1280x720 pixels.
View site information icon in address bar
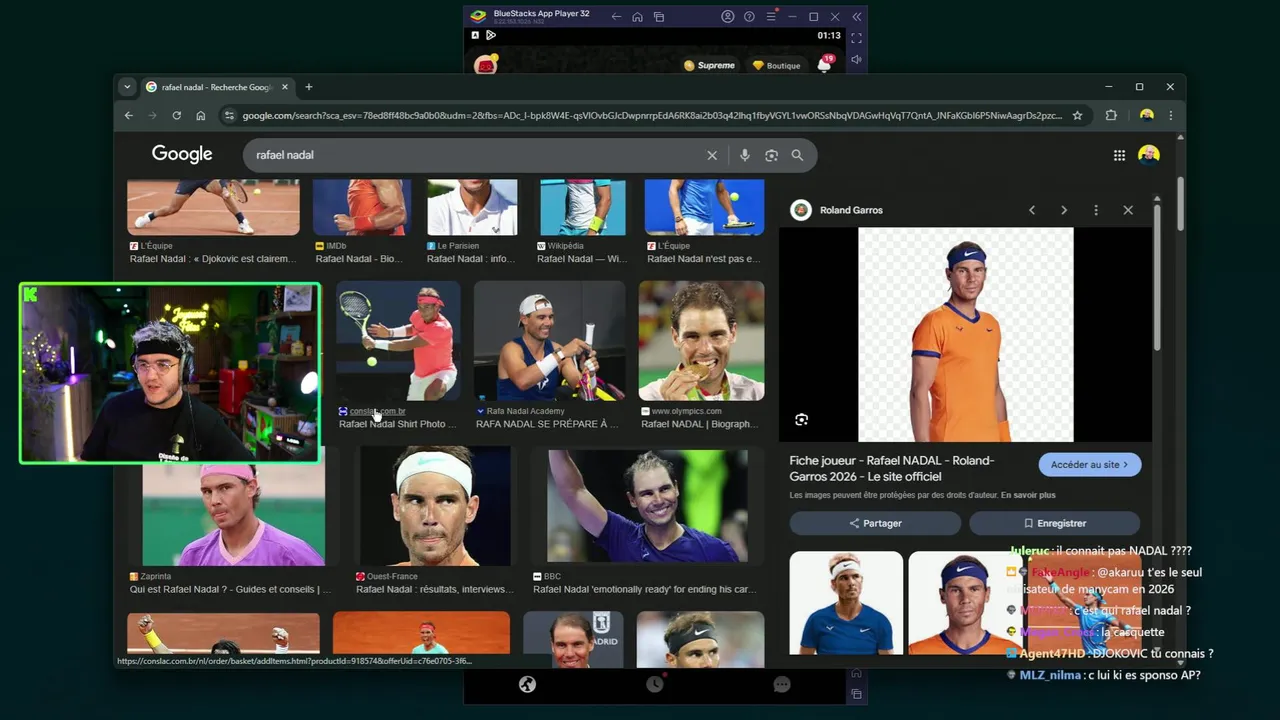[x=229, y=115]
